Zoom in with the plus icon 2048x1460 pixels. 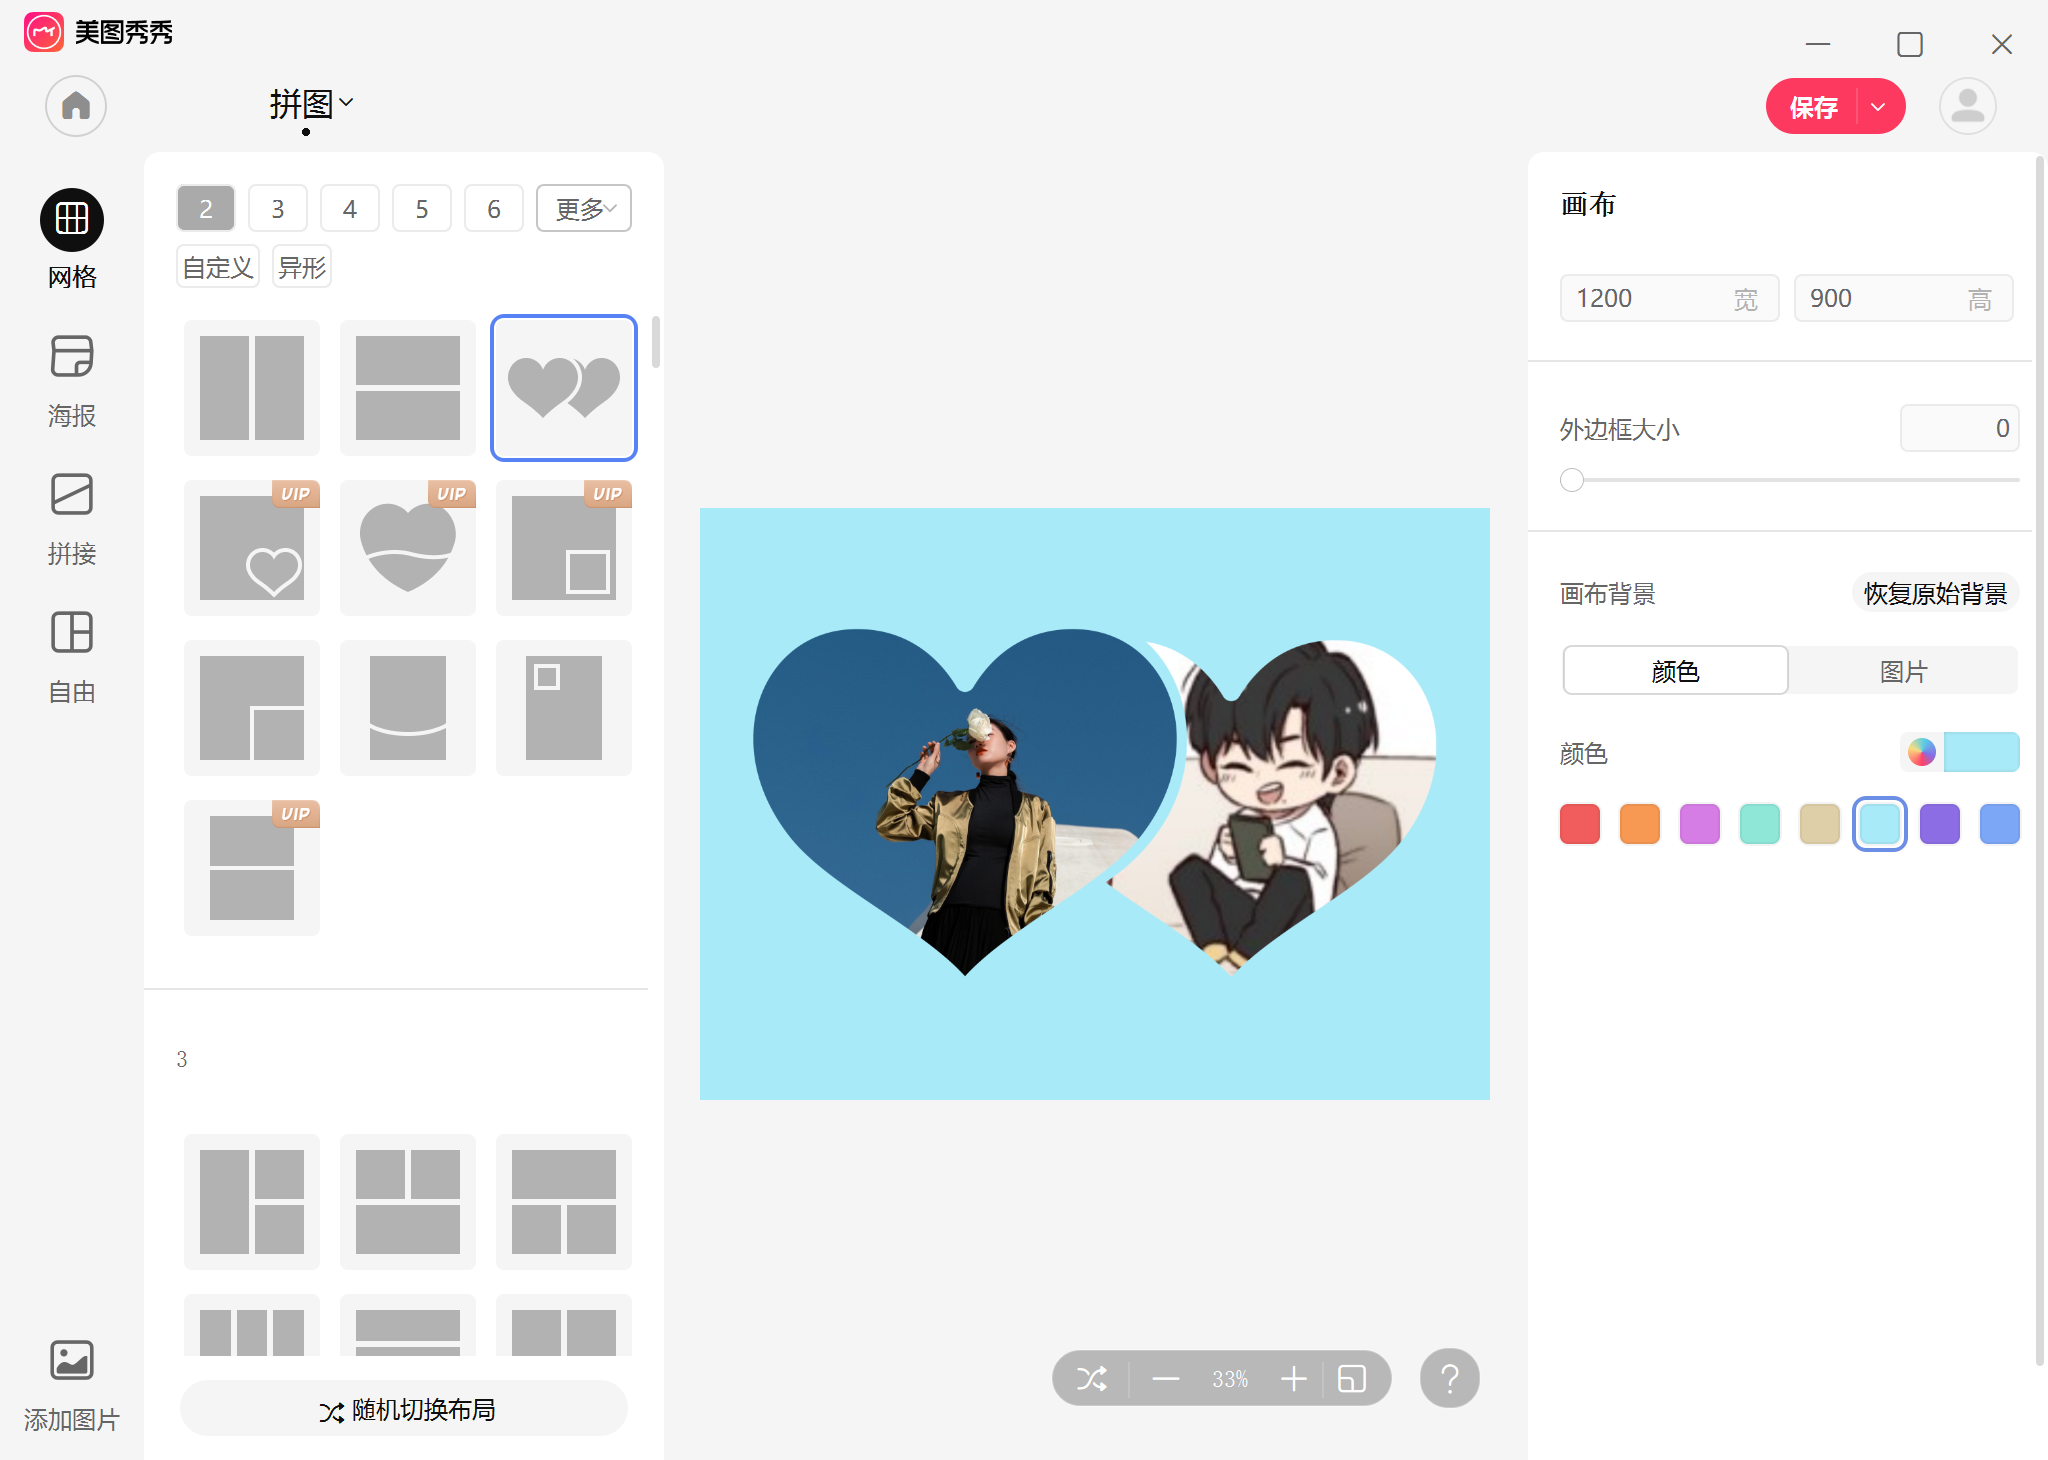coord(1294,1379)
